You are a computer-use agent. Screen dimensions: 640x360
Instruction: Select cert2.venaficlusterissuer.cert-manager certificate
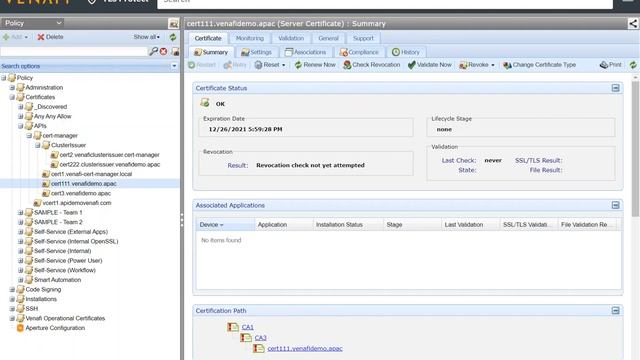pos(109,155)
